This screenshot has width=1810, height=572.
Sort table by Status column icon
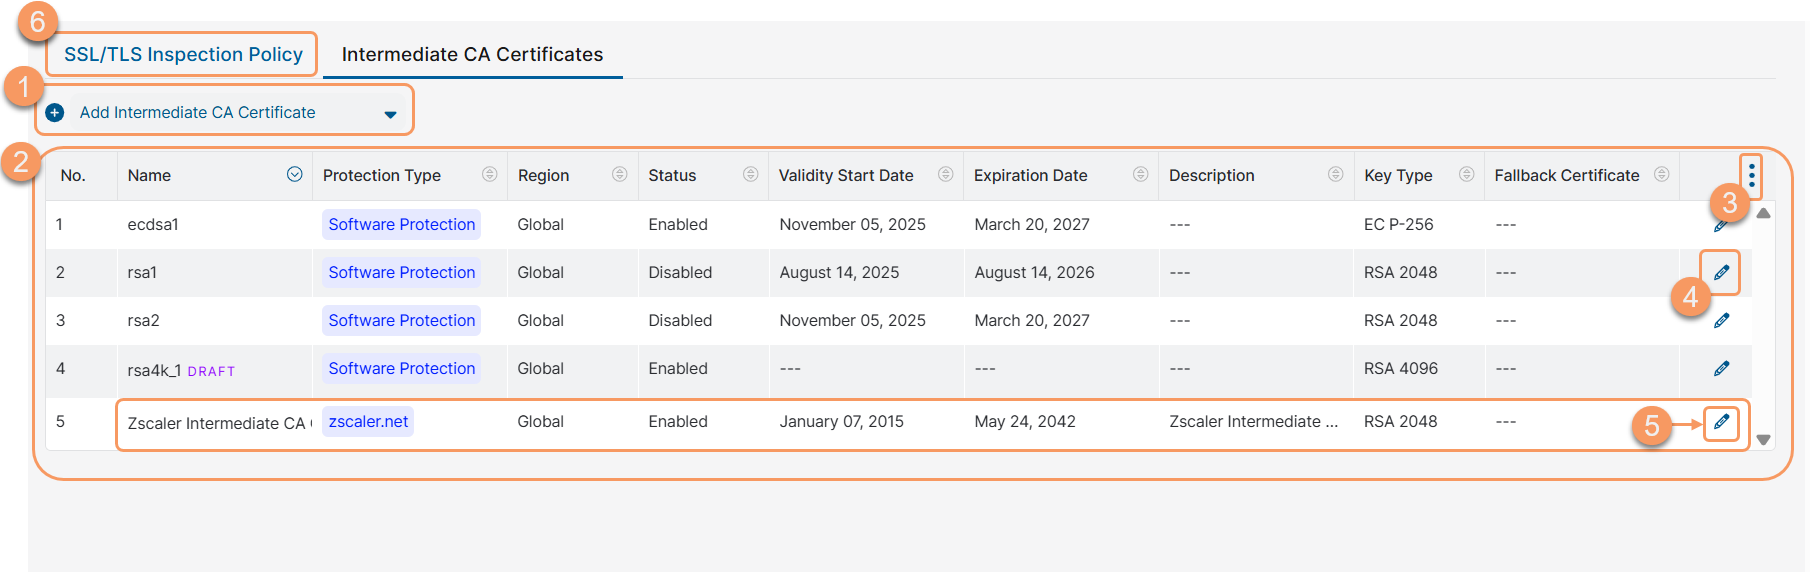(750, 174)
